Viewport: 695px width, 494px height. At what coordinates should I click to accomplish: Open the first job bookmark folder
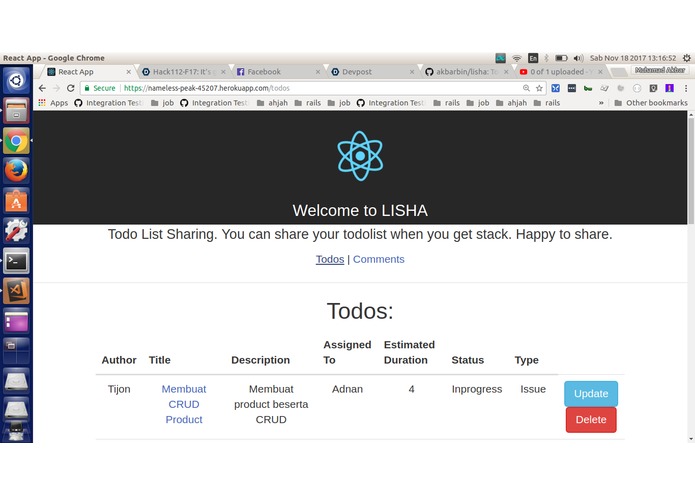click(x=162, y=103)
